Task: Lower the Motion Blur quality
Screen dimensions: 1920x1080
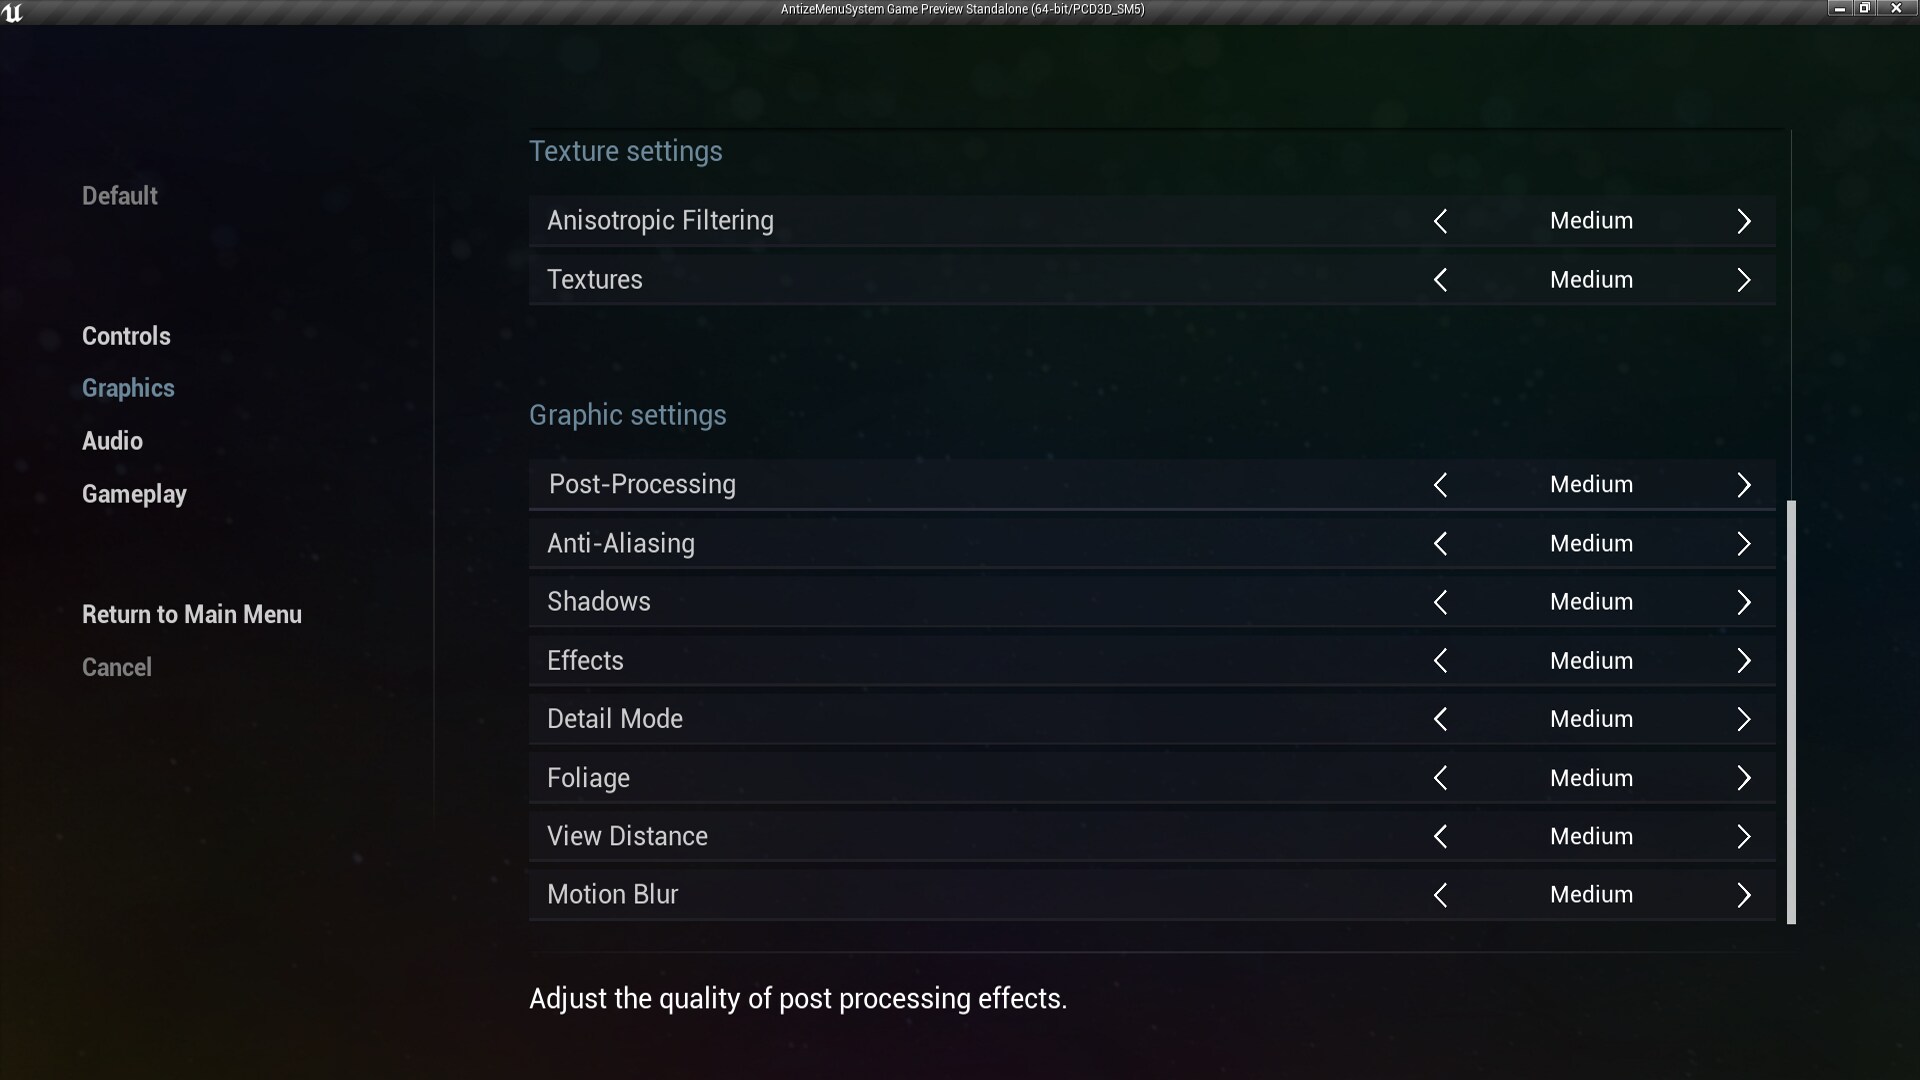Action: click(1441, 895)
